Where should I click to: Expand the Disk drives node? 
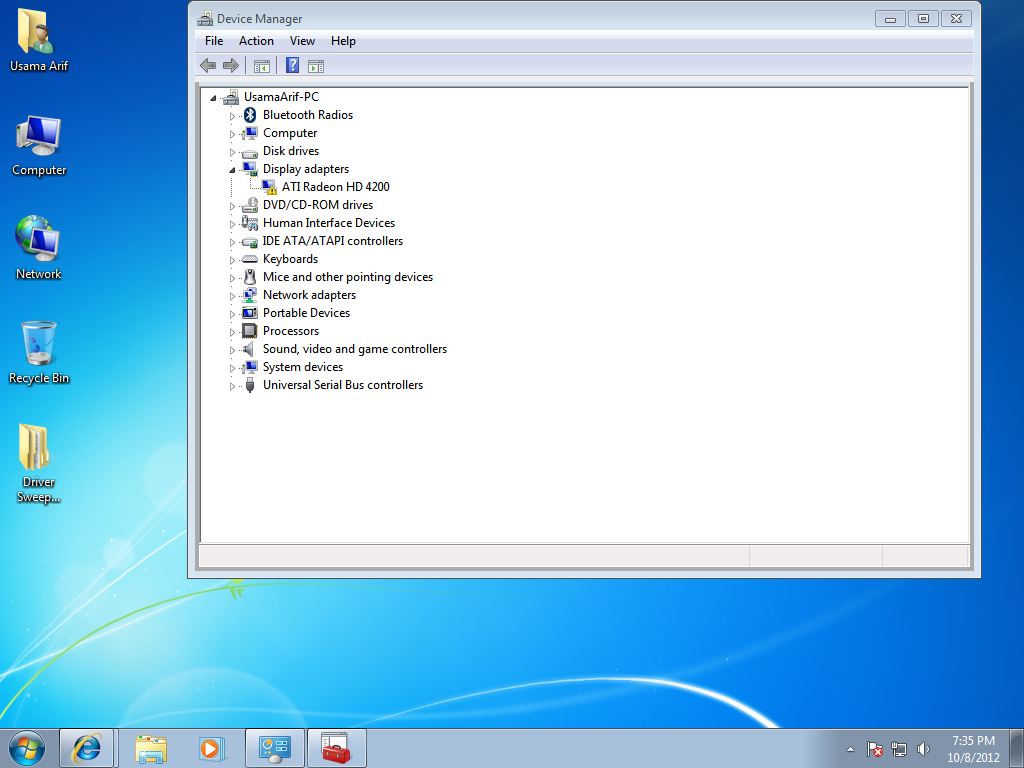[x=232, y=152]
